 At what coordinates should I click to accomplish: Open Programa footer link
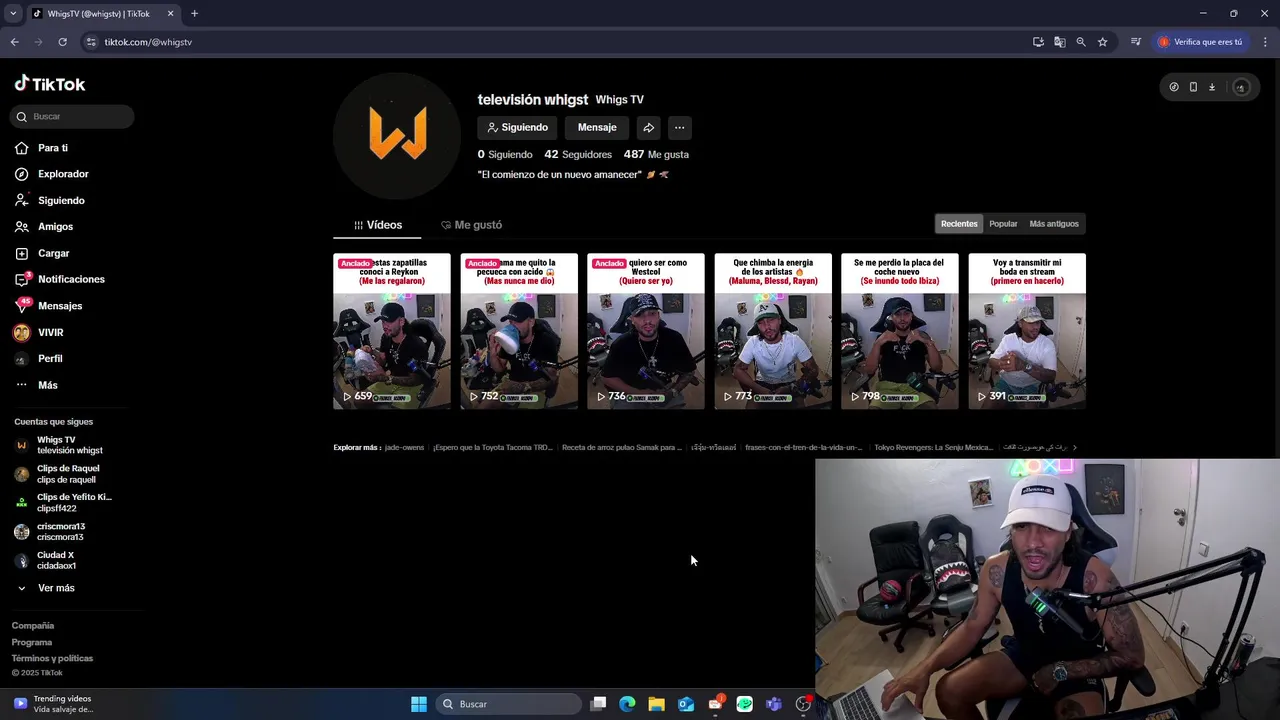[32, 642]
